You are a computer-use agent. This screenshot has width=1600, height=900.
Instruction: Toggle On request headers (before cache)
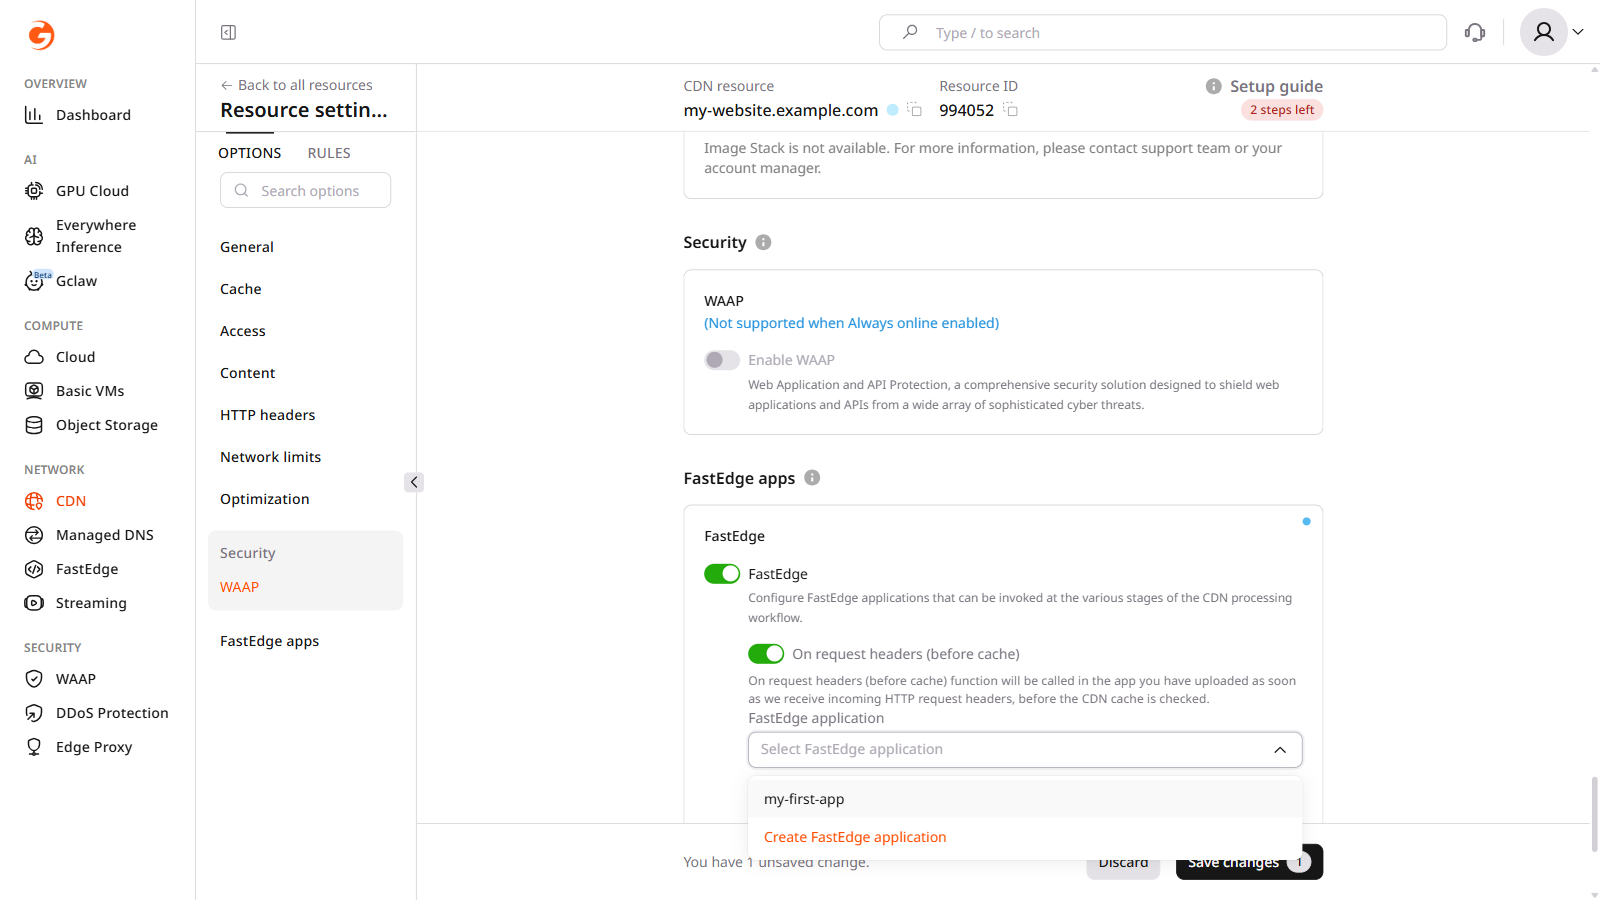coord(766,654)
